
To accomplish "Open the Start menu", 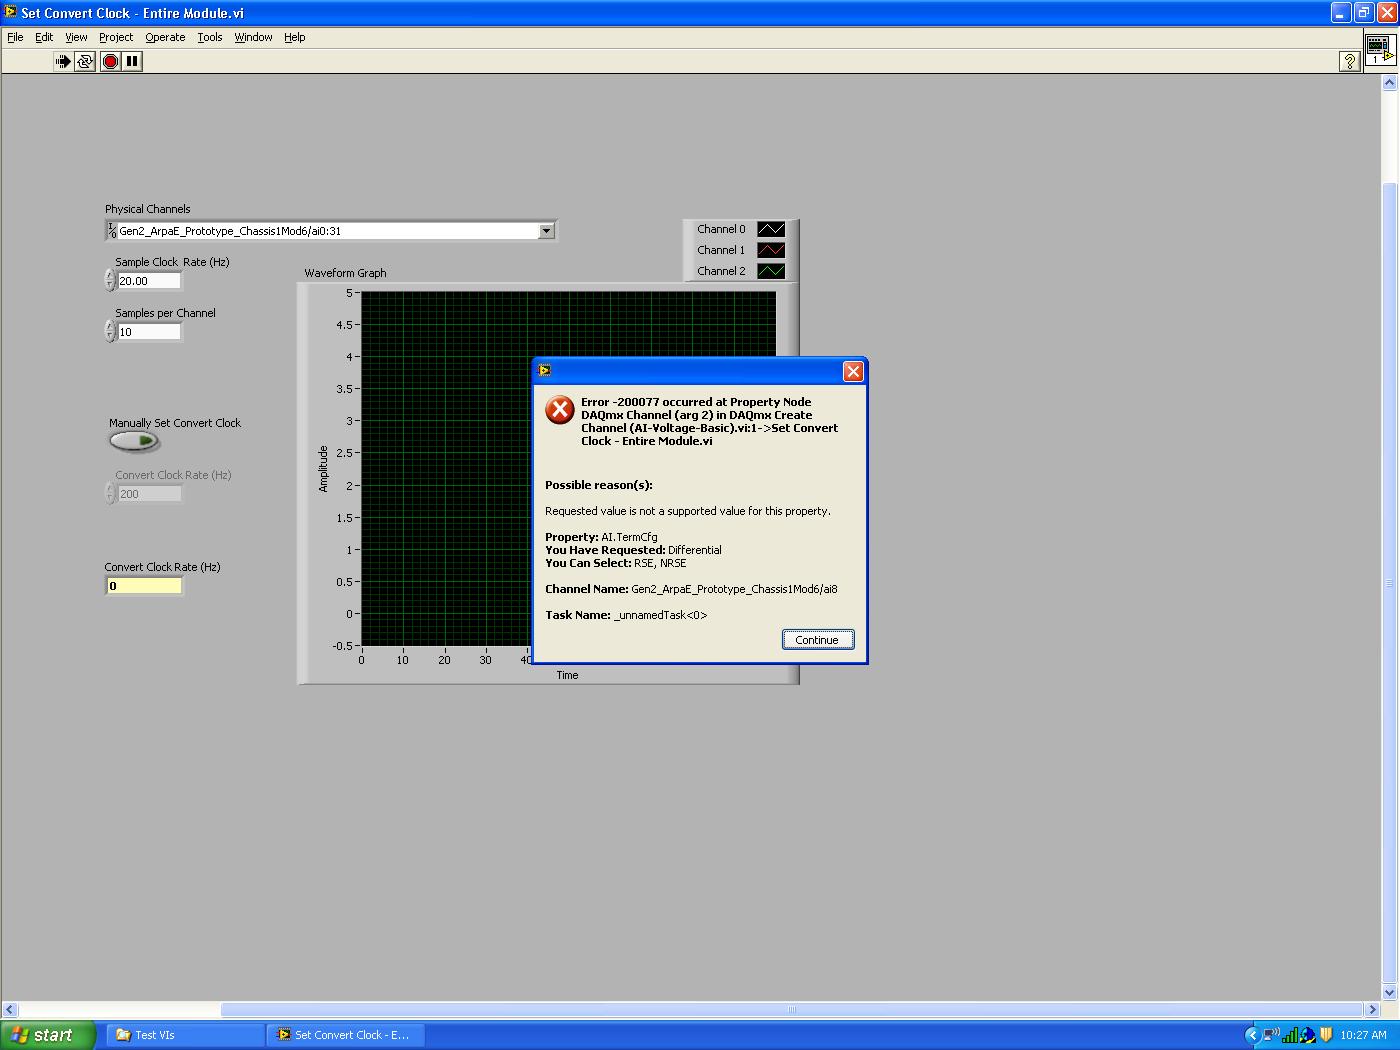I will pyautogui.click(x=47, y=1034).
